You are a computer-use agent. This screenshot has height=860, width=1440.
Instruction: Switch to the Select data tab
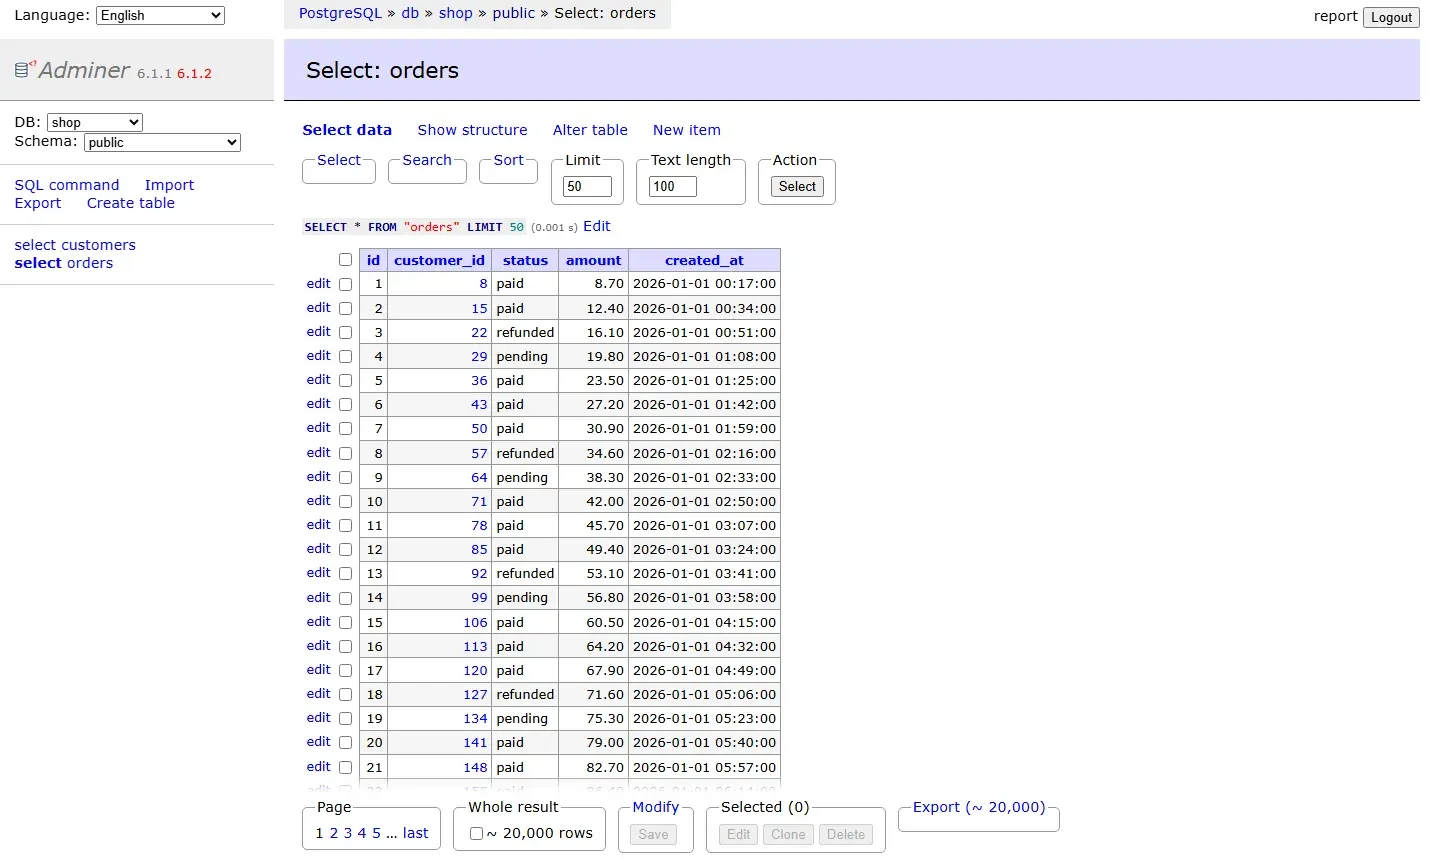(x=347, y=130)
